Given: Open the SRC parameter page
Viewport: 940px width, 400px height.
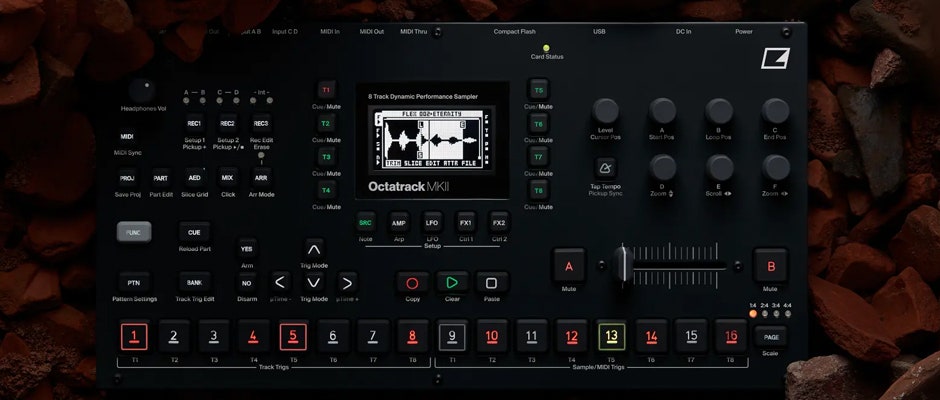Looking at the screenshot, I should 365,223.
